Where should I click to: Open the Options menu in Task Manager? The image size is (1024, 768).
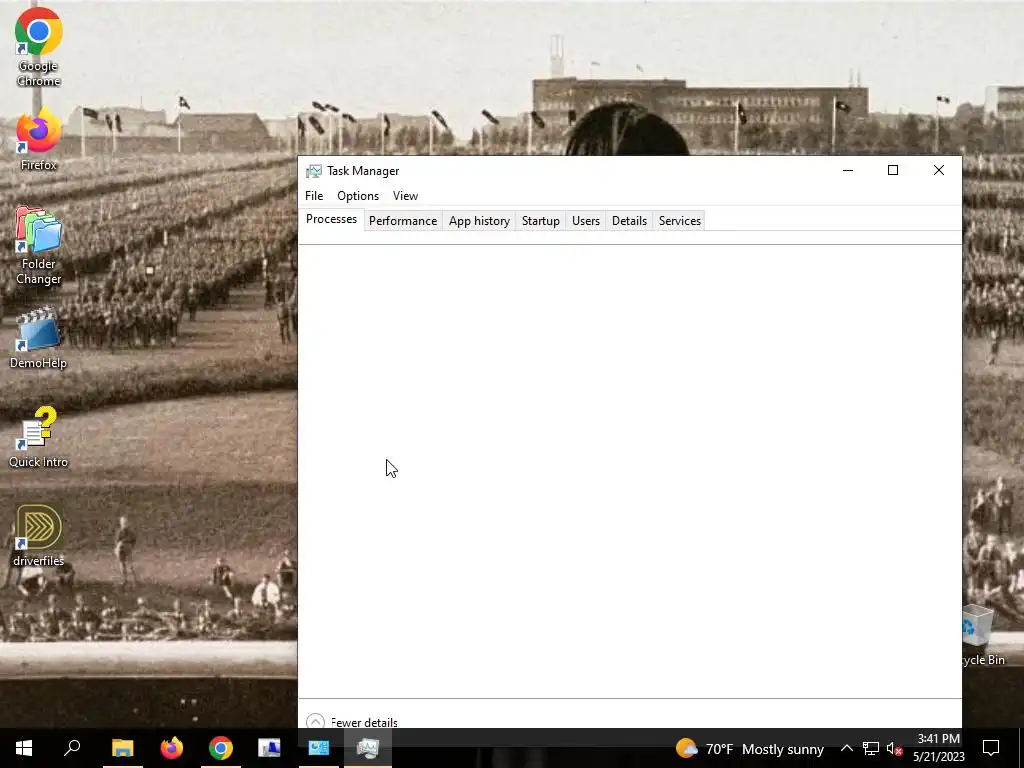tap(358, 196)
